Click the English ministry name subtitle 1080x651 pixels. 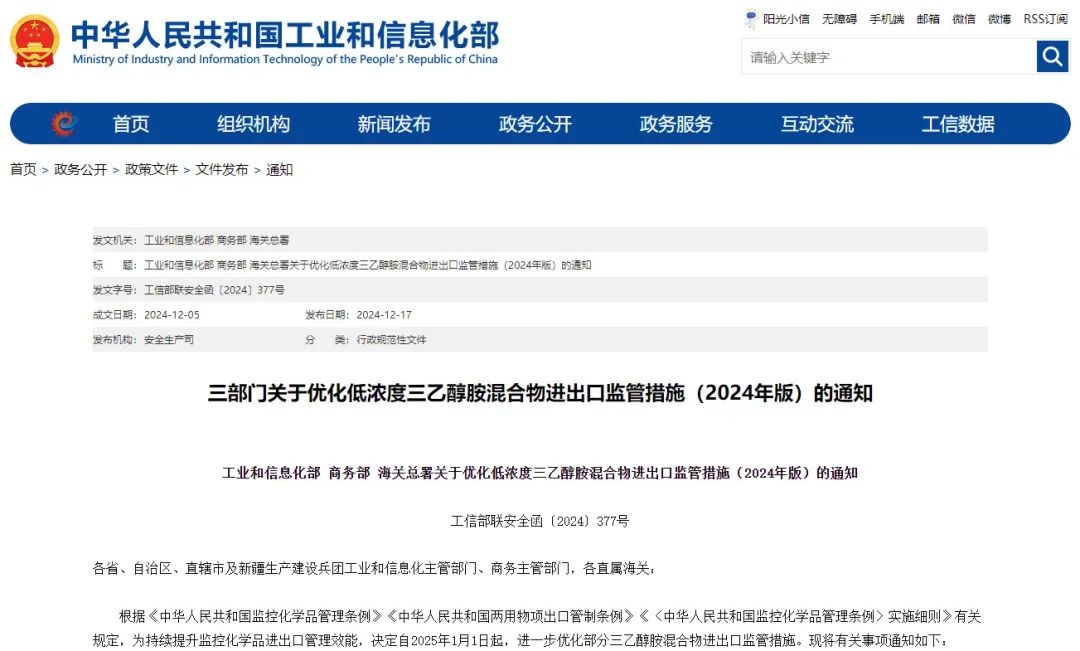point(285,59)
